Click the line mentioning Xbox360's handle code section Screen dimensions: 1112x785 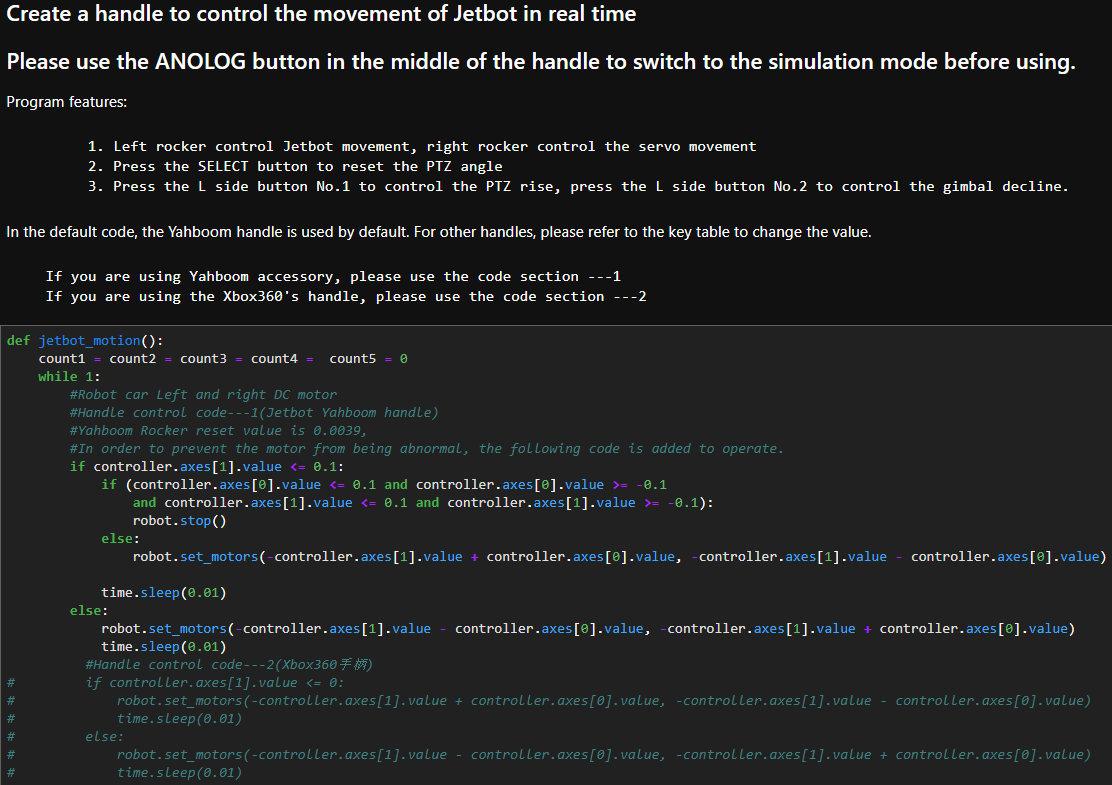tap(346, 296)
